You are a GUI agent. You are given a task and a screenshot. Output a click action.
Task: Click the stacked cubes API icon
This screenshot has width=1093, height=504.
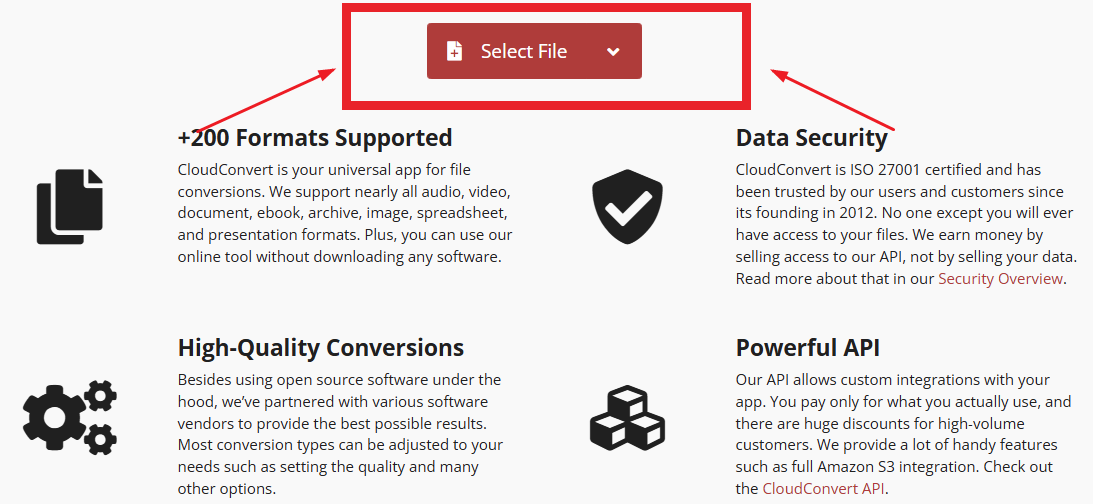click(x=627, y=416)
